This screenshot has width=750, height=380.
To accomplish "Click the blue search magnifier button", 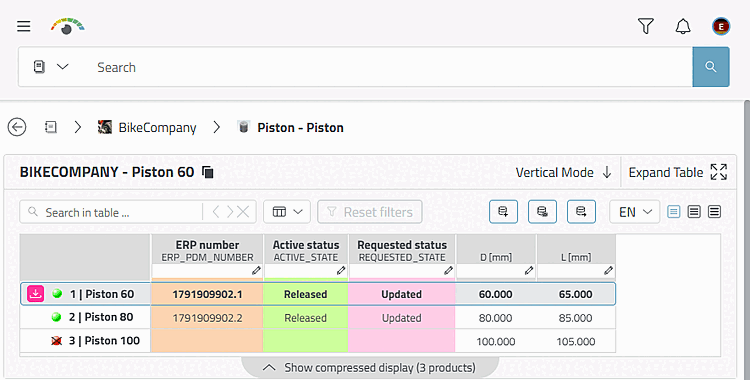I will point(711,67).
